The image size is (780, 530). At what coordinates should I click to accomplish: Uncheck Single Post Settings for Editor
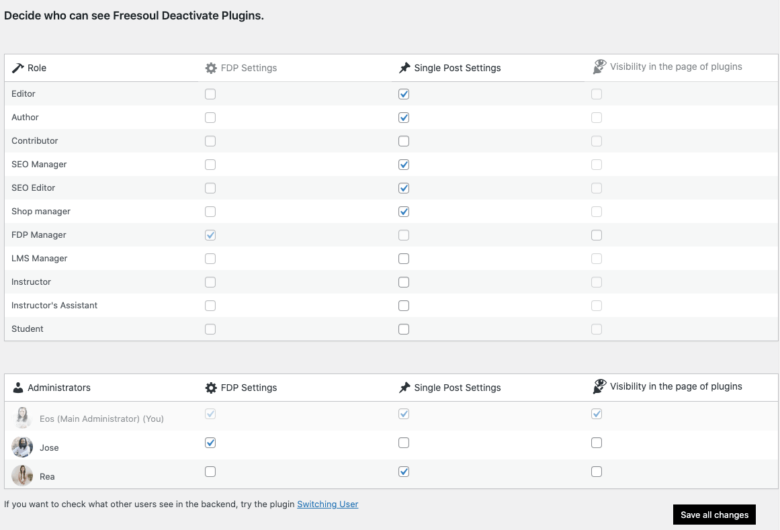[404, 94]
